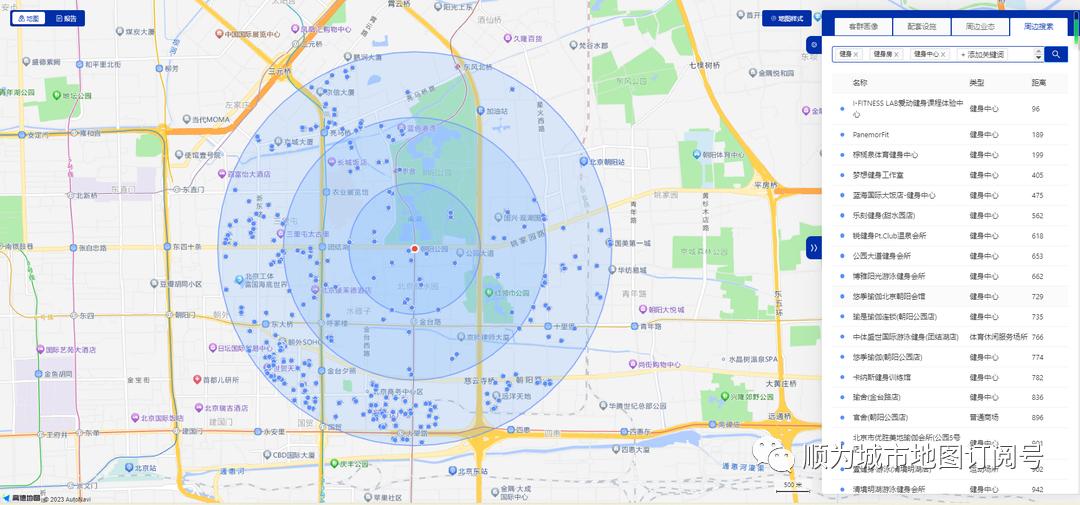Select the 乐刻健身 result row
The image size is (1080, 505).
[x=951, y=216]
